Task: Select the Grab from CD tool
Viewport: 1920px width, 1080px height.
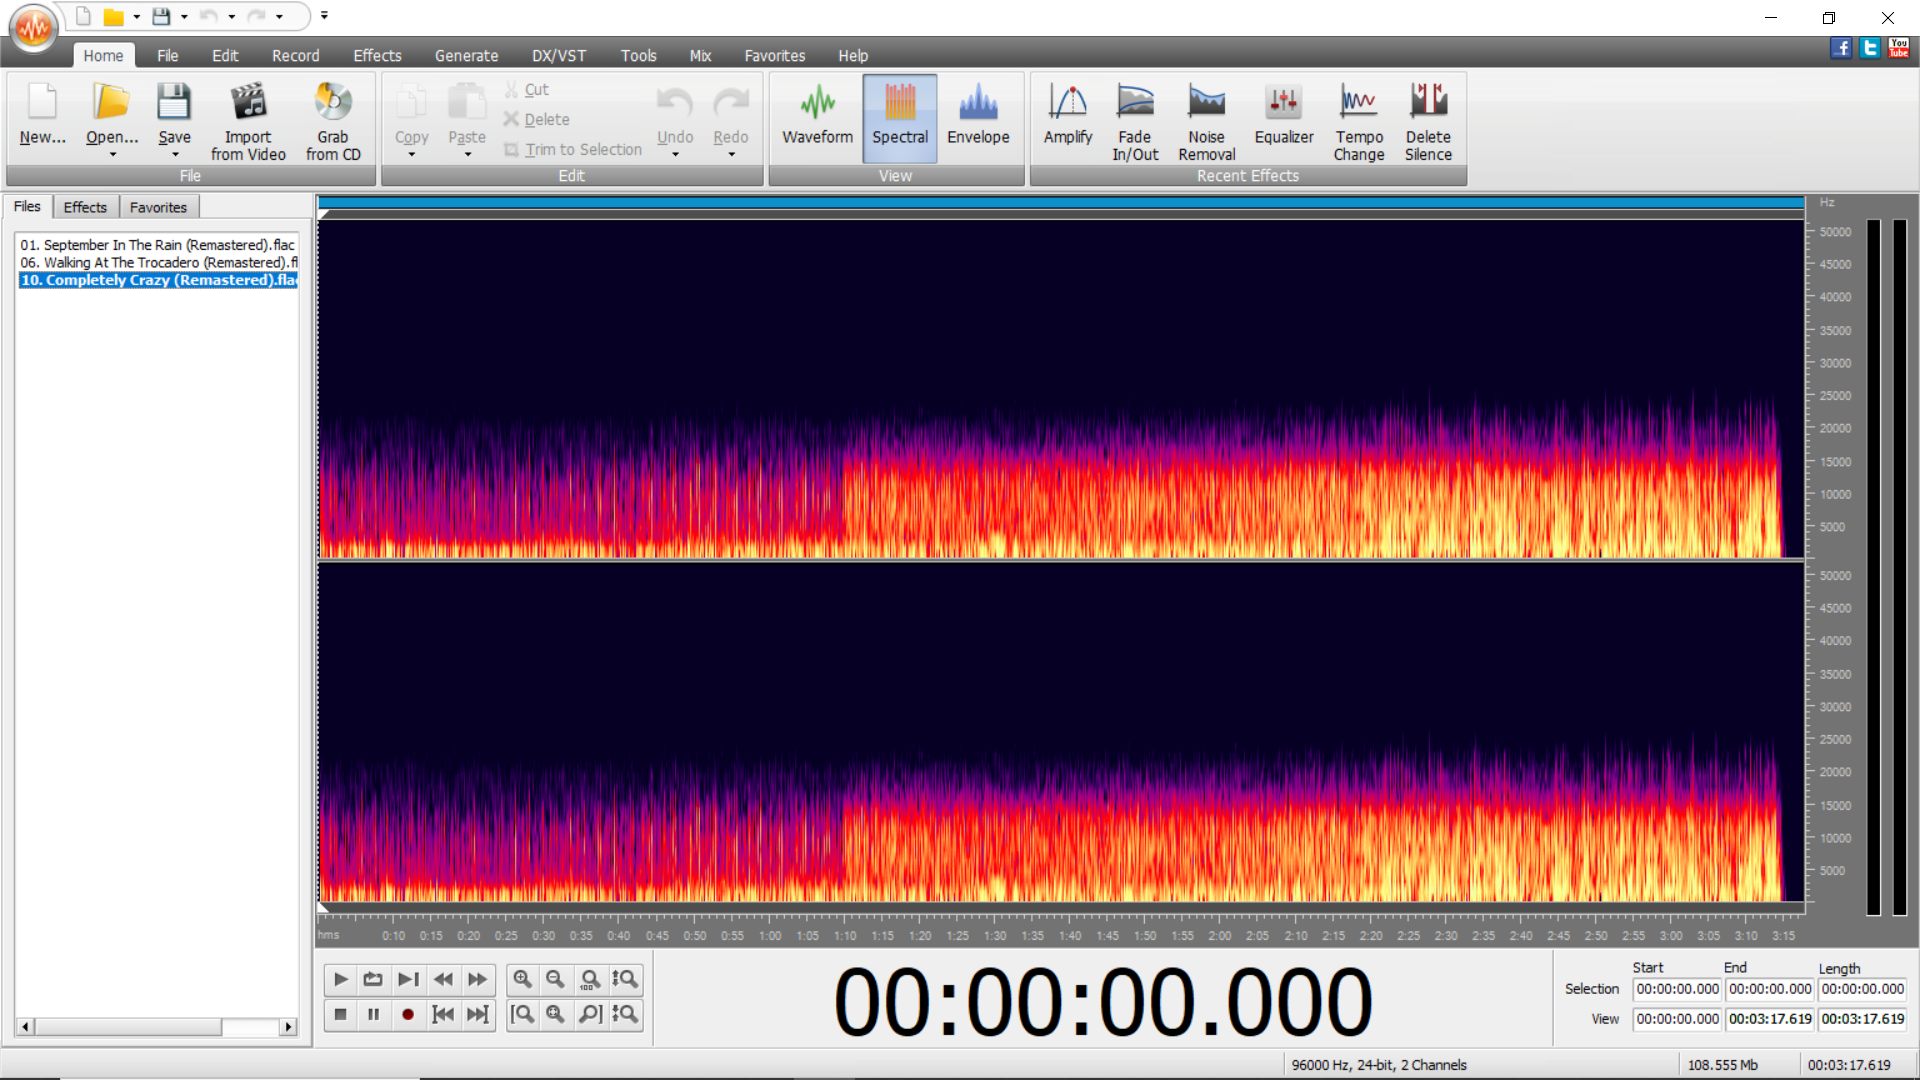Action: click(333, 120)
